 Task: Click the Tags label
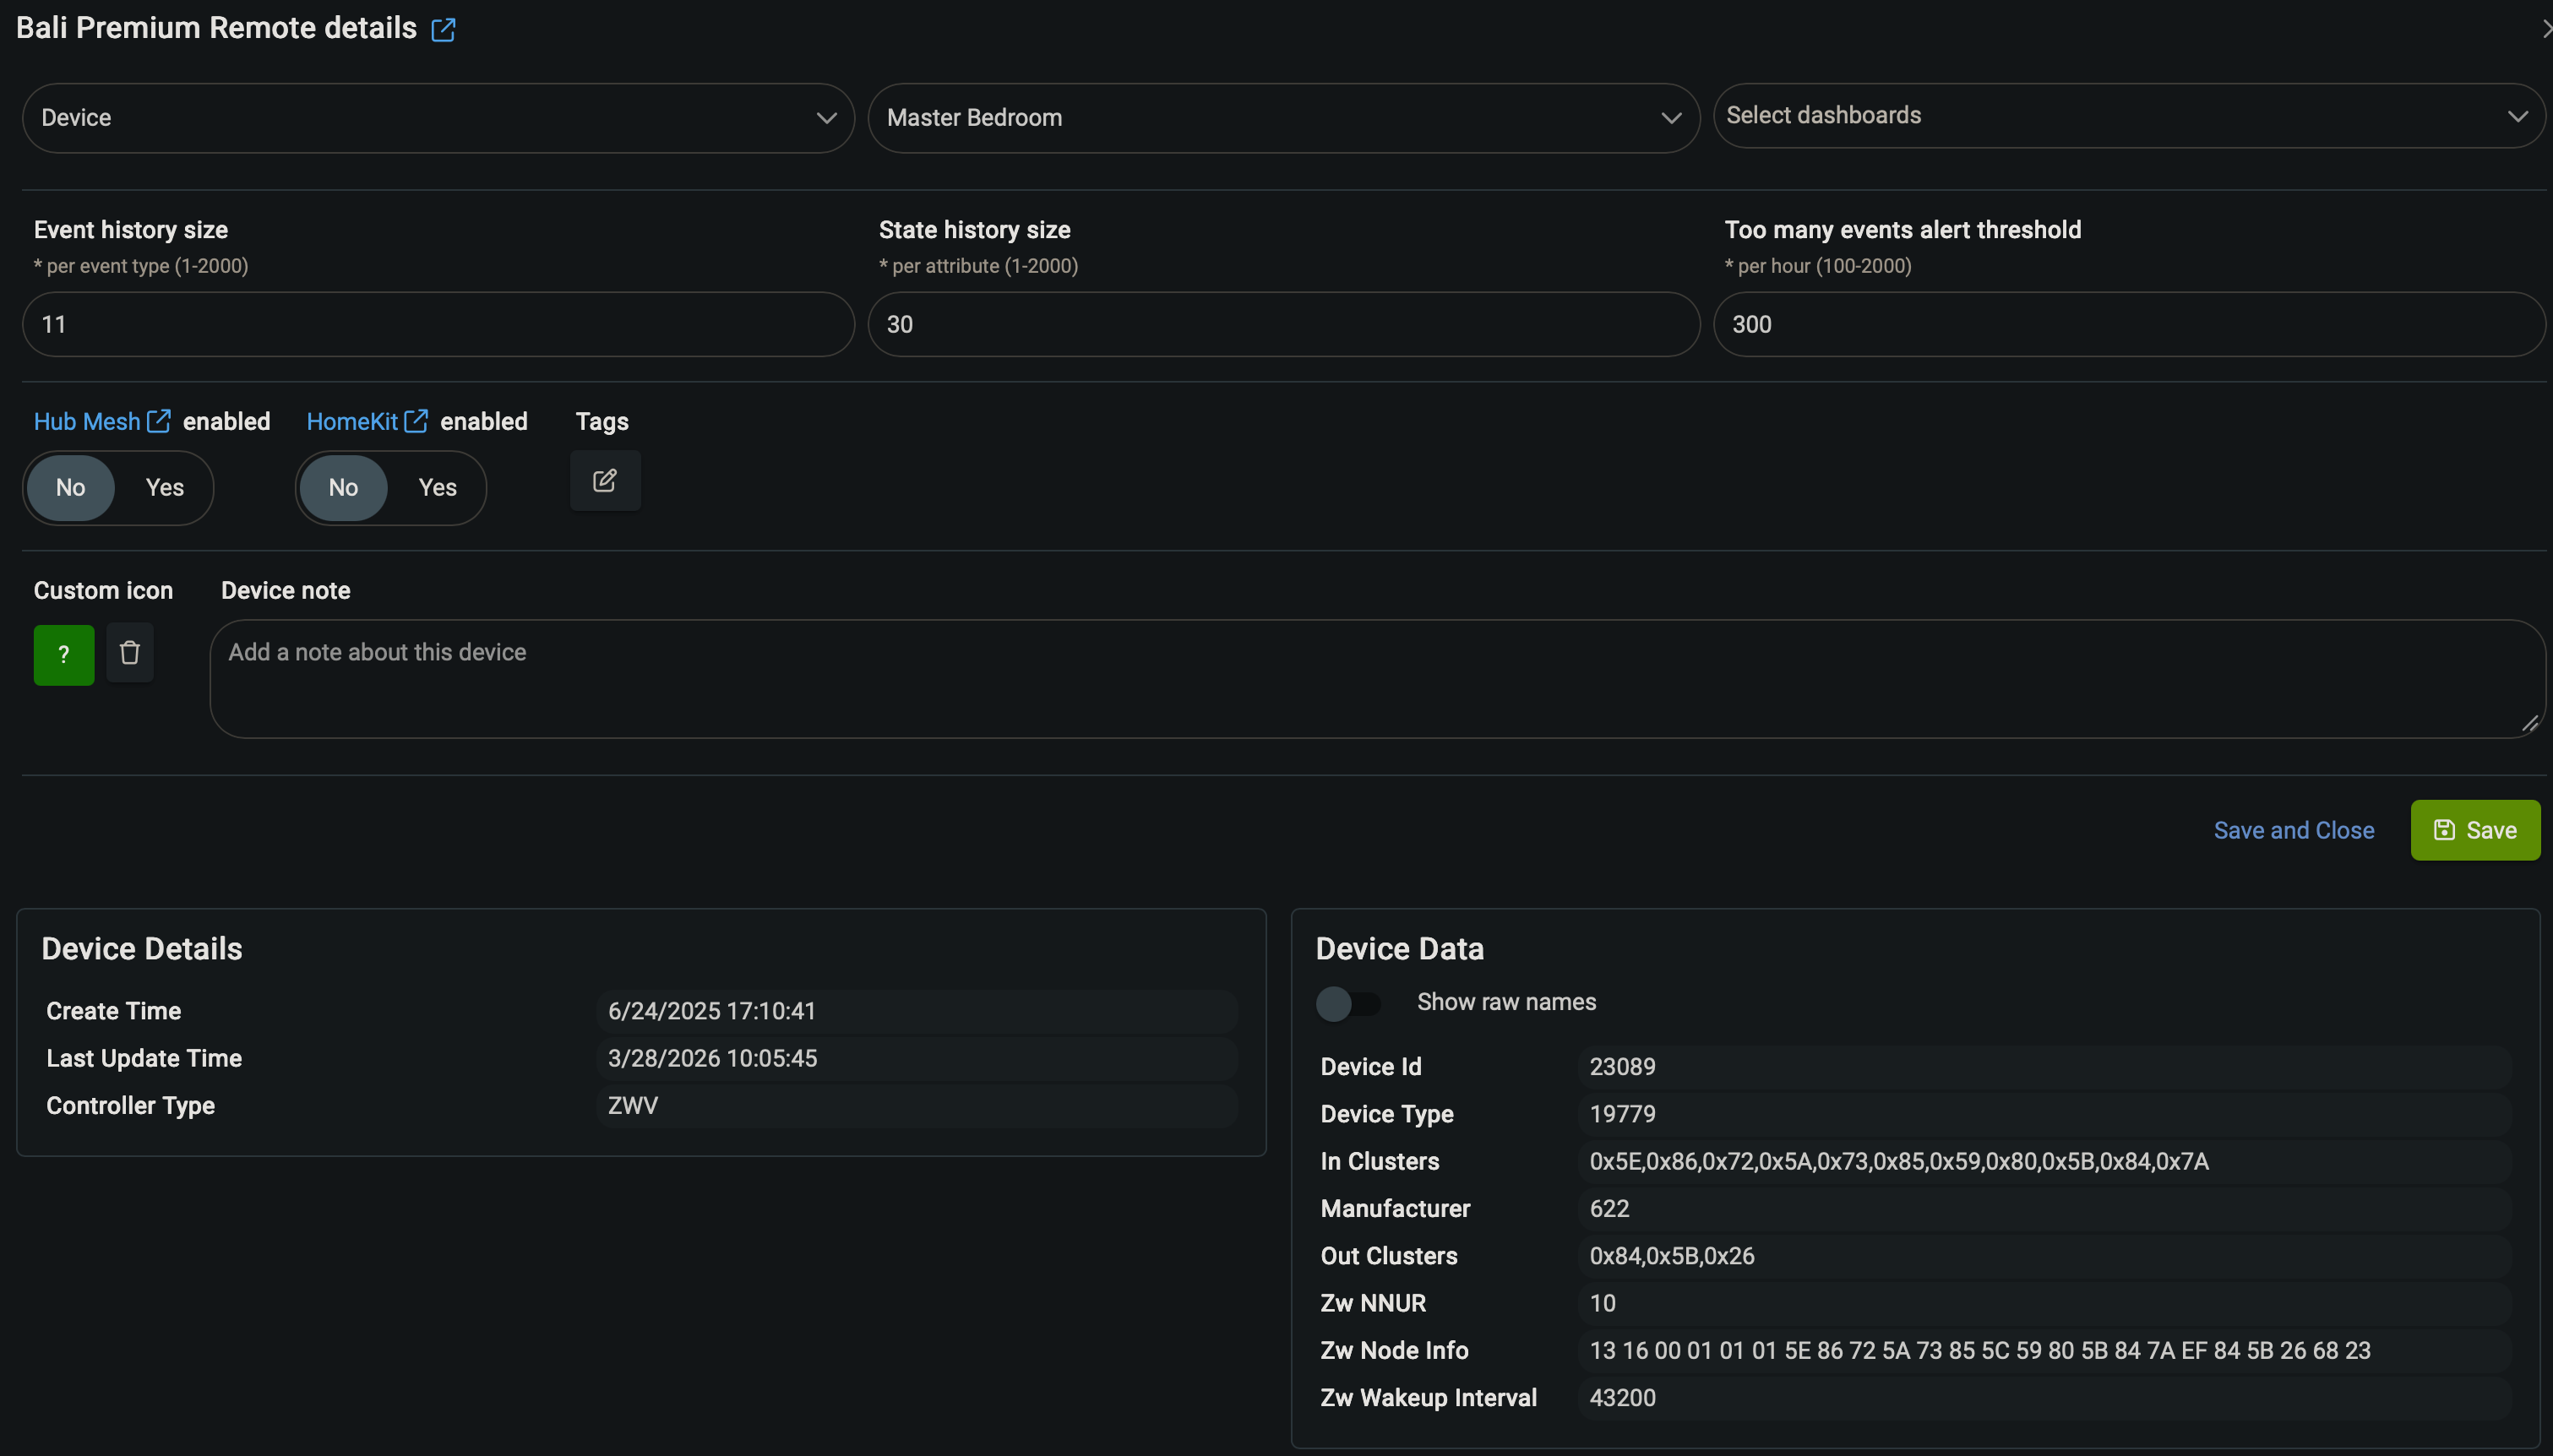pos(602,422)
